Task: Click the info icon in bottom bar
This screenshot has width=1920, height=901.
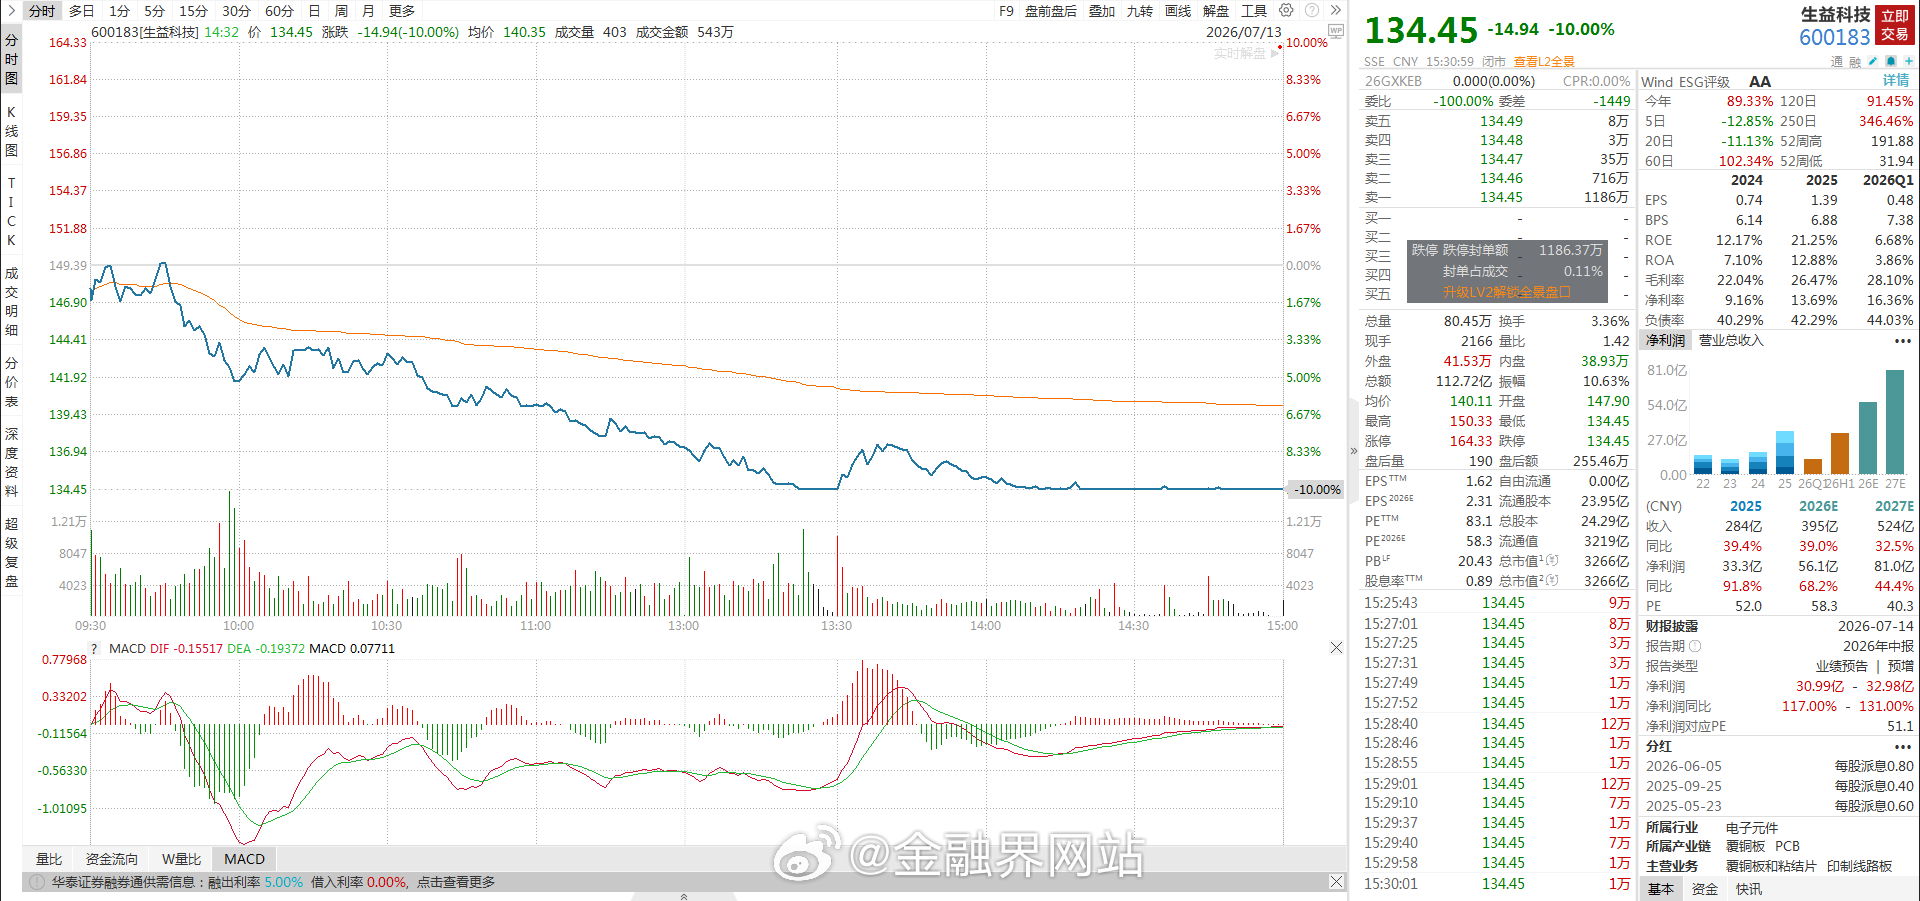Action: tap(37, 882)
